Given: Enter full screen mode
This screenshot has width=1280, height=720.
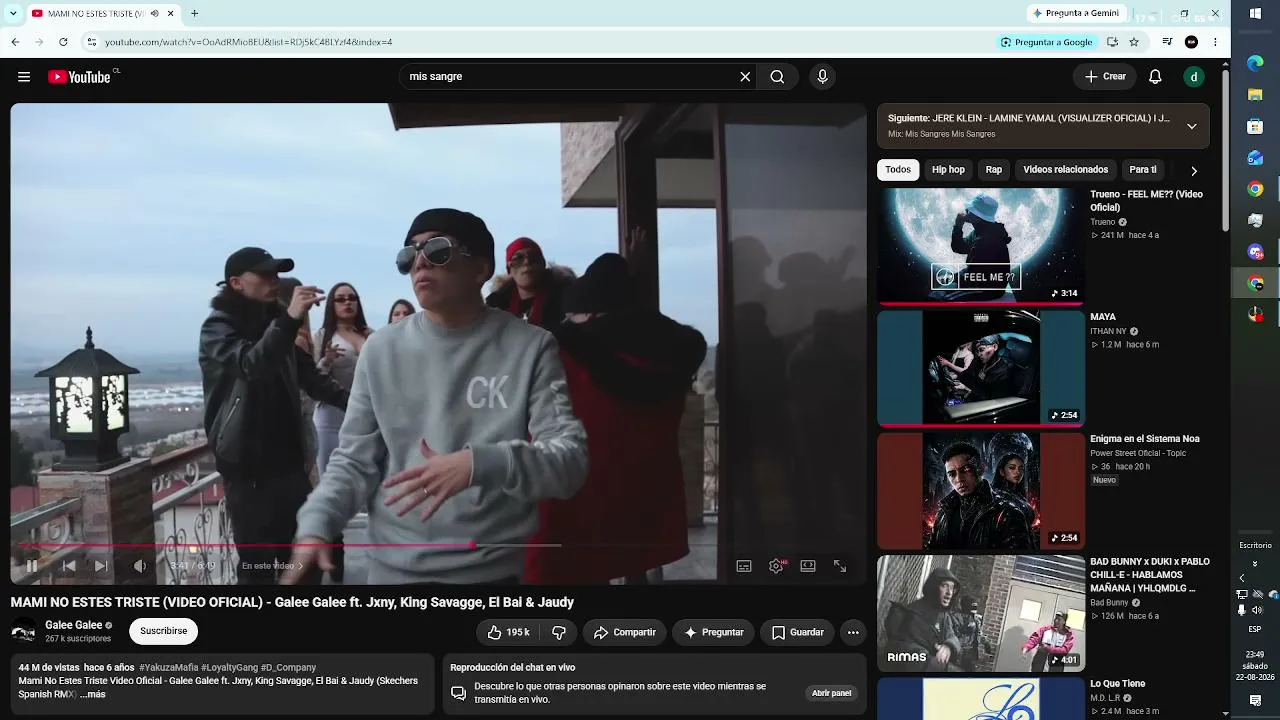Looking at the screenshot, I should click(x=840, y=566).
